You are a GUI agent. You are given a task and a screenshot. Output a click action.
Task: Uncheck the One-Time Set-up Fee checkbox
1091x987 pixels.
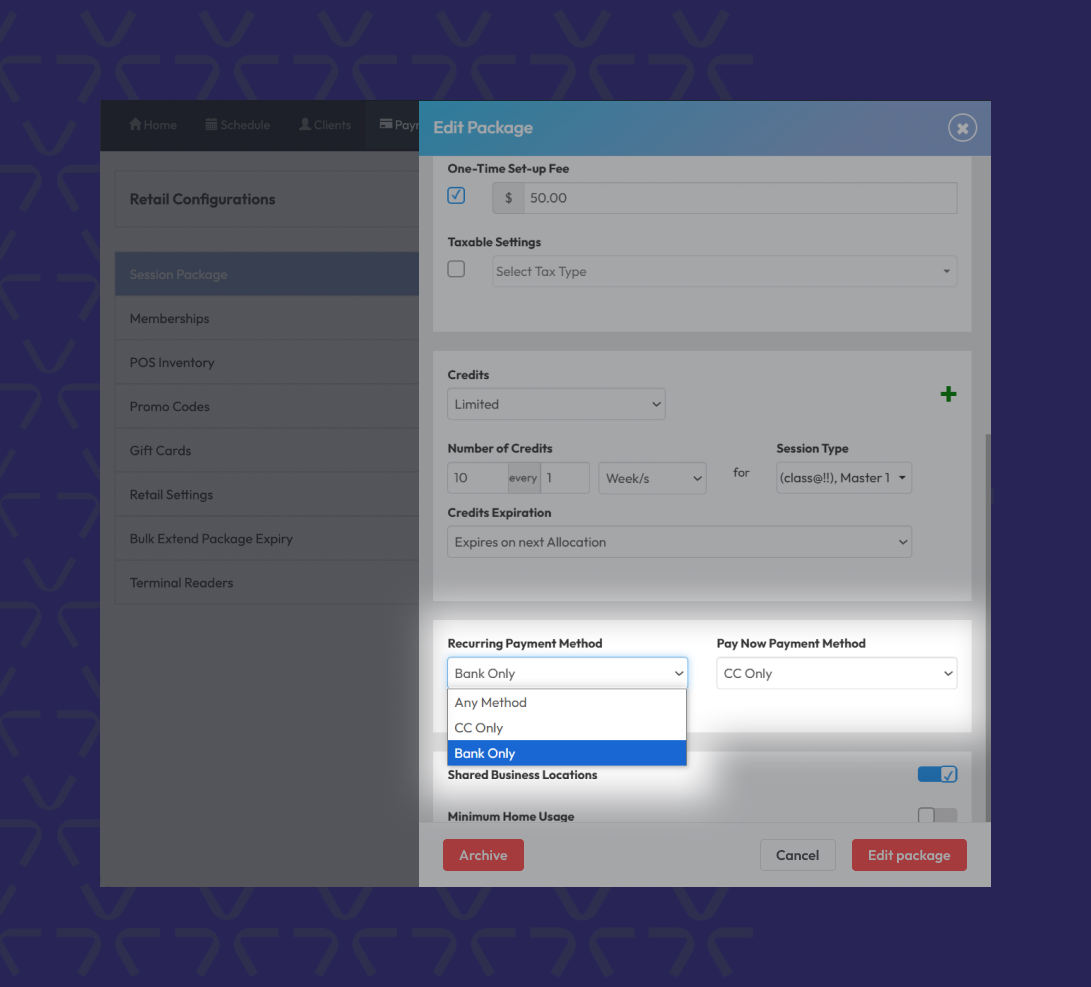click(x=457, y=196)
